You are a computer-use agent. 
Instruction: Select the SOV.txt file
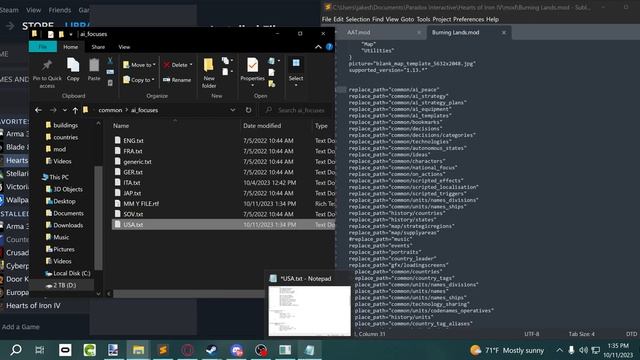click(133, 214)
